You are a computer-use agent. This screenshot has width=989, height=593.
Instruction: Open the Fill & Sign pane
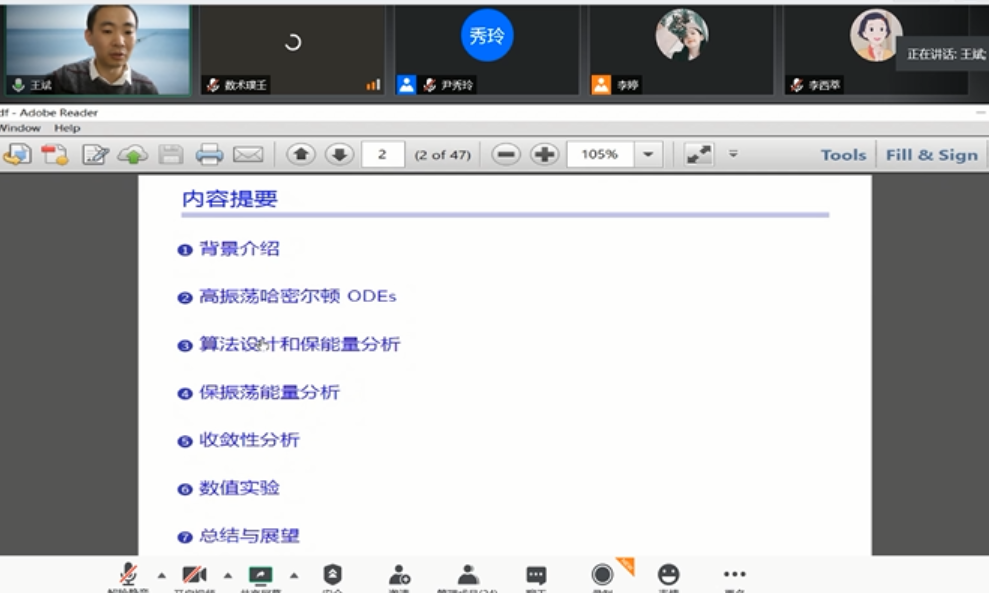click(x=931, y=155)
